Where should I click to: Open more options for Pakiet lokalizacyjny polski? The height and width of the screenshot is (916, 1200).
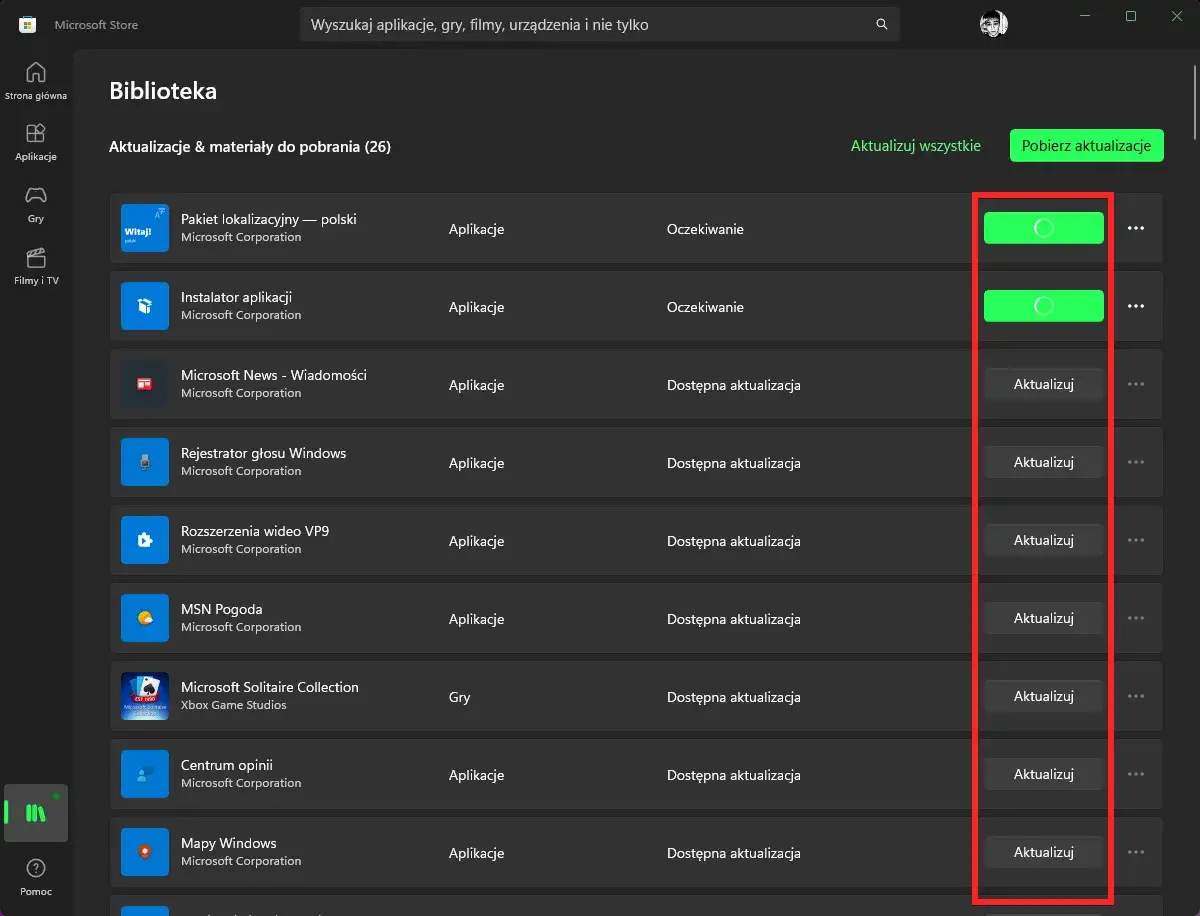(1135, 228)
